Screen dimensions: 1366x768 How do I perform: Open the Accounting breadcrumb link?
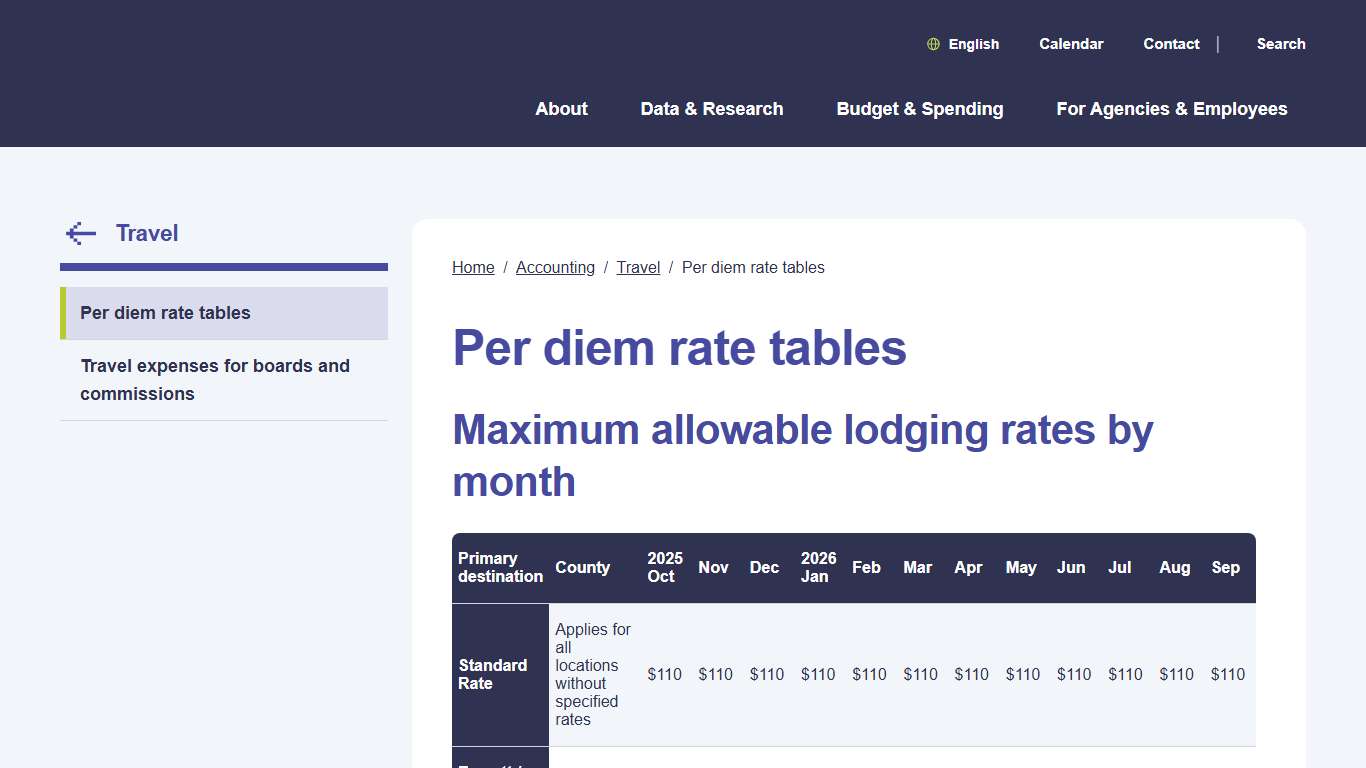(555, 267)
